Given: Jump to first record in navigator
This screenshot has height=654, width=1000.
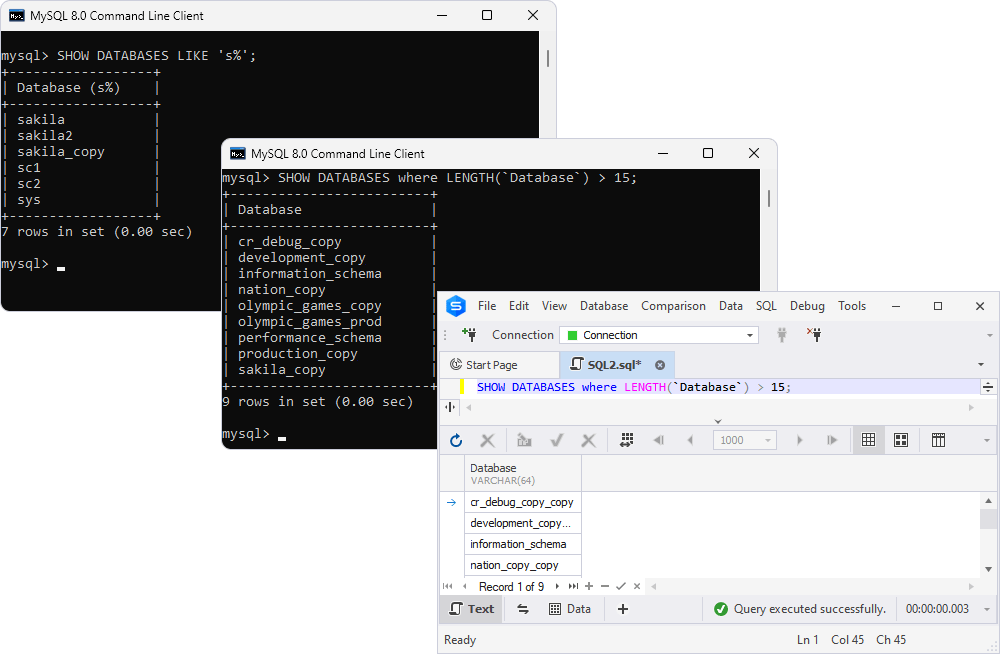Looking at the screenshot, I should point(448,586).
